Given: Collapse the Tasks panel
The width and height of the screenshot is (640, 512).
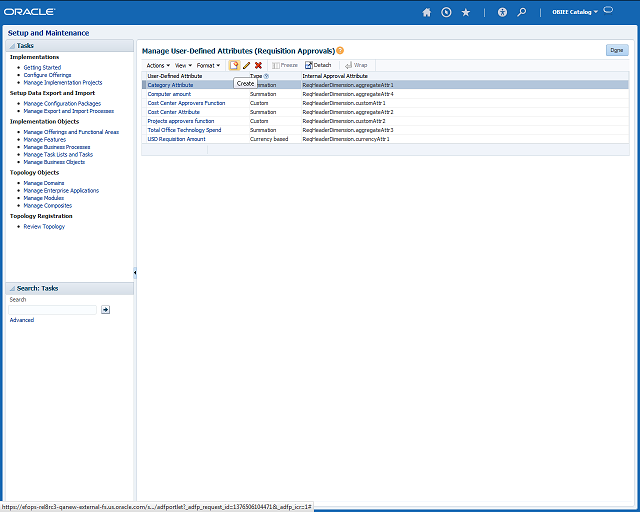Looking at the screenshot, I should tap(12, 46).
